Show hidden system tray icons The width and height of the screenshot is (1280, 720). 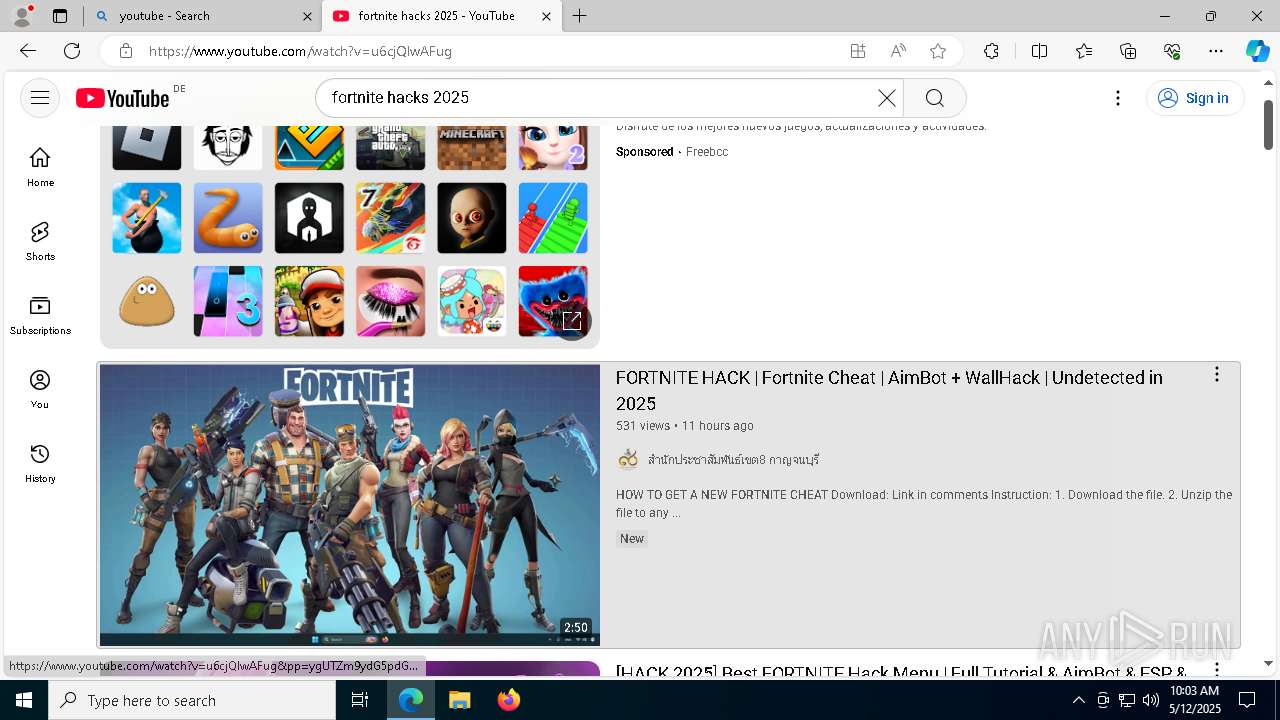click(1078, 700)
